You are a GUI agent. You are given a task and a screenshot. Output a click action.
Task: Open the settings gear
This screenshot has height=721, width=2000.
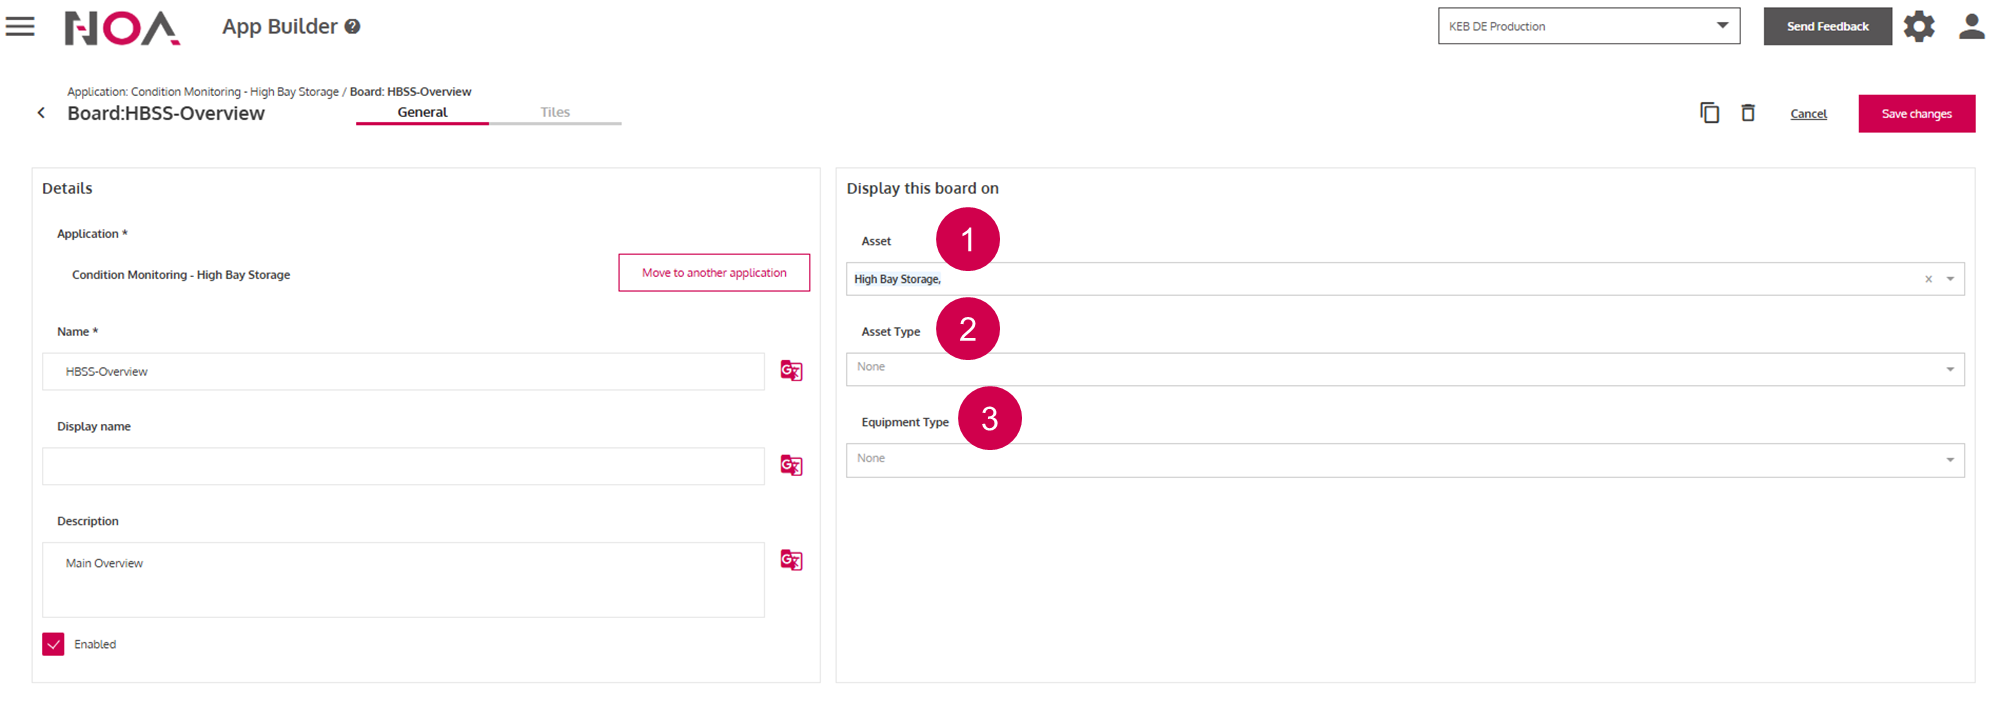(x=1918, y=27)
